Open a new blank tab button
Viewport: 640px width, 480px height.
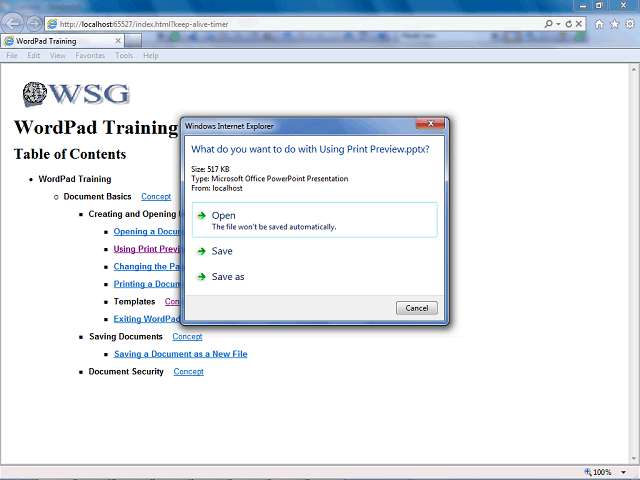tap(133, 41)
